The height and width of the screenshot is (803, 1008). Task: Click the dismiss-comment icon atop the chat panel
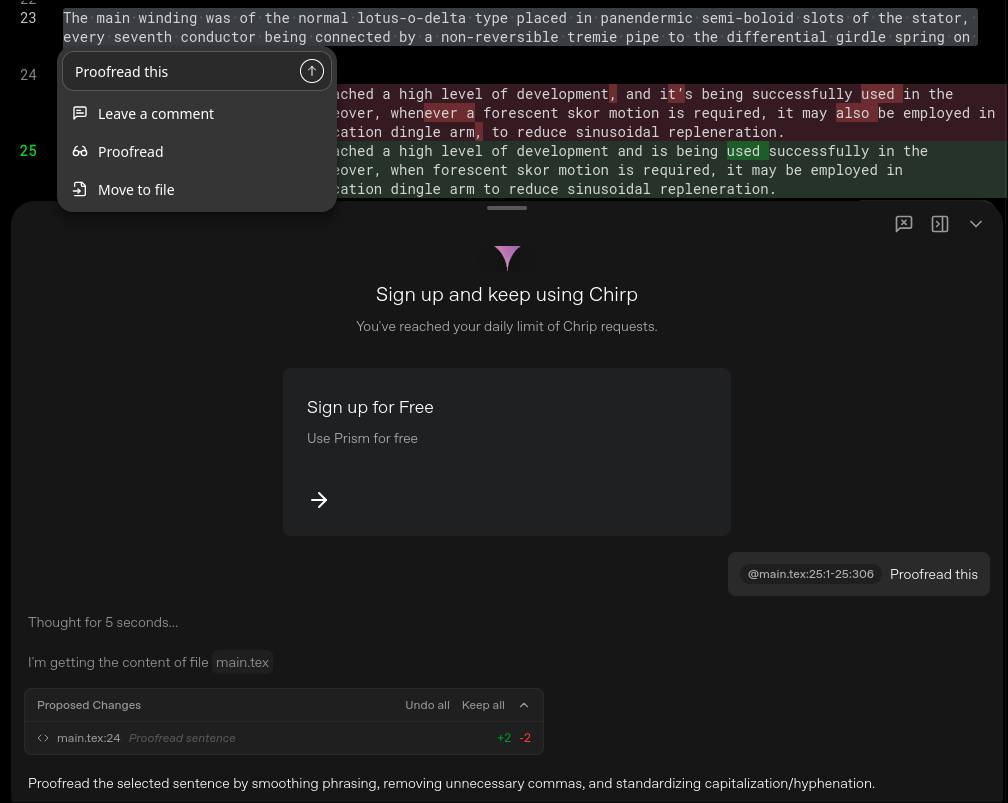904,224
